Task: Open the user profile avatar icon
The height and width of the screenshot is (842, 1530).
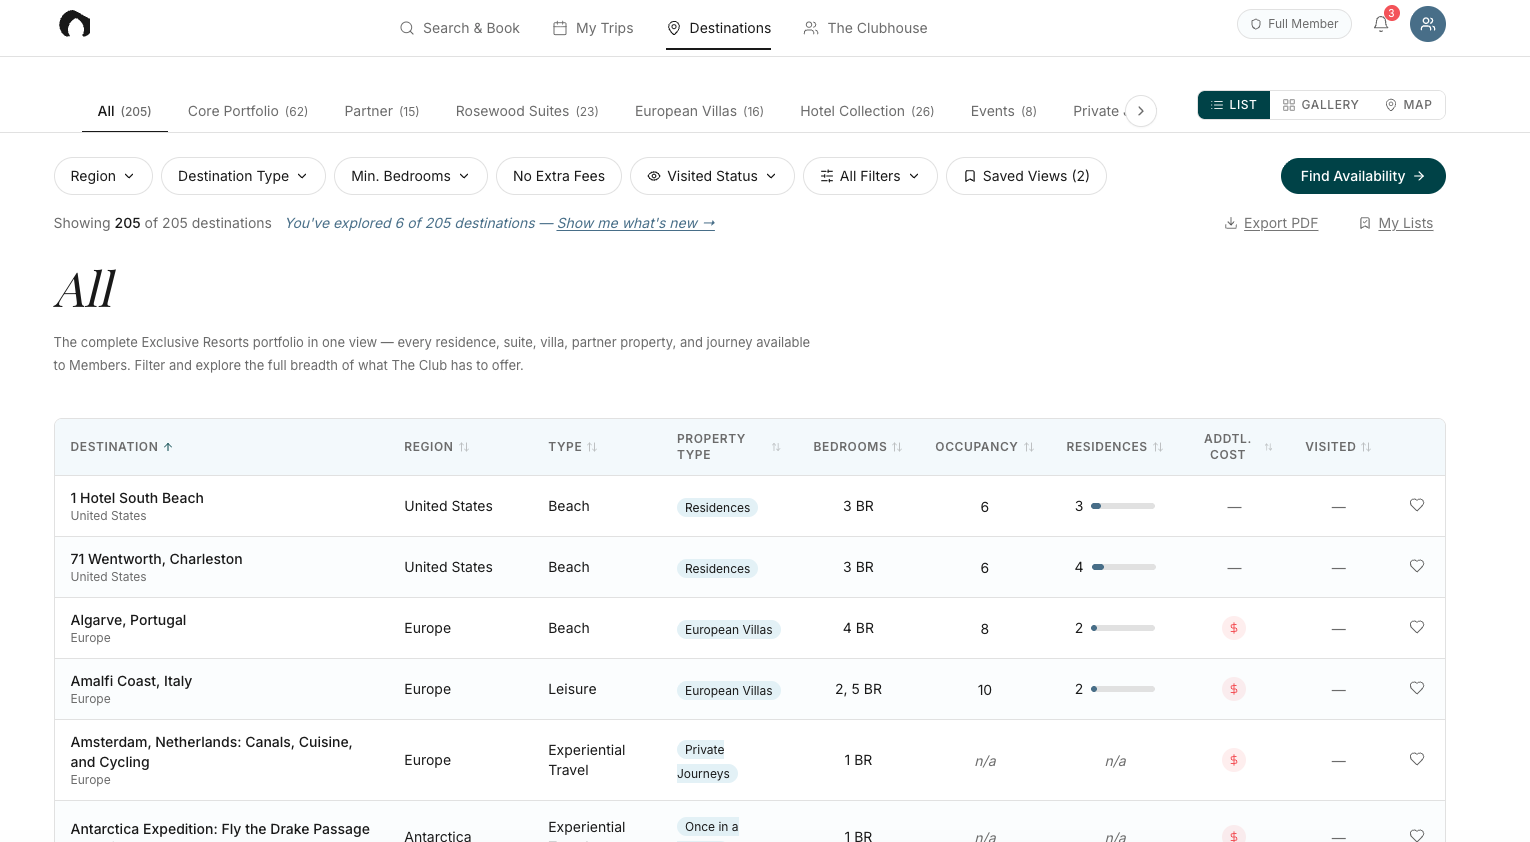Action: (1428, 24)
